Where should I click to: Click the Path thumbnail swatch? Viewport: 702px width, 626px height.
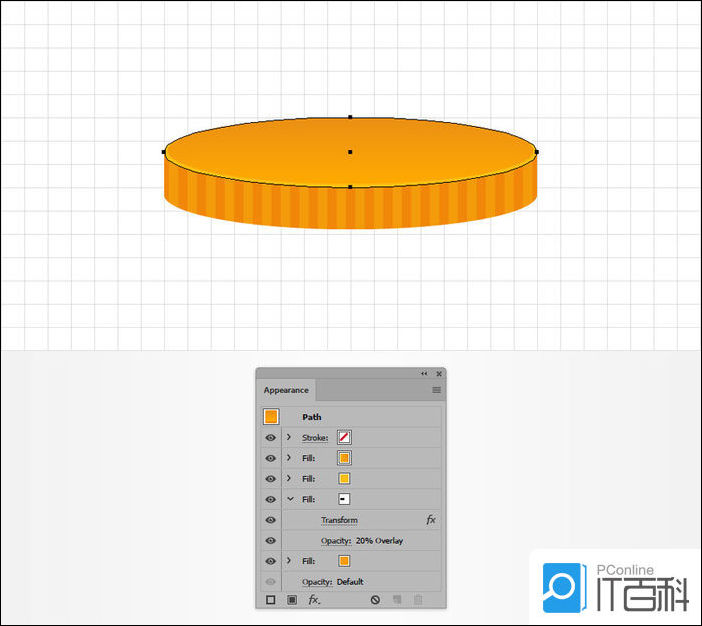pyautogui.click(x=271, y=416)
